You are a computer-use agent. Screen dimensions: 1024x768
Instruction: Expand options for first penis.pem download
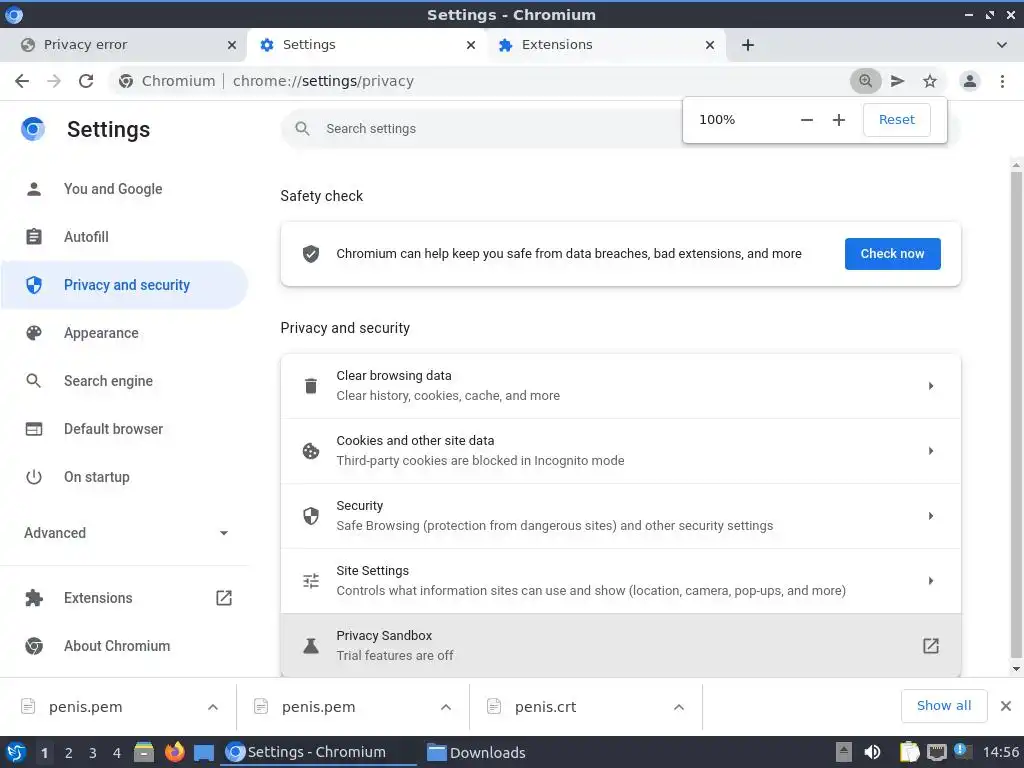(x=213, y=707)
